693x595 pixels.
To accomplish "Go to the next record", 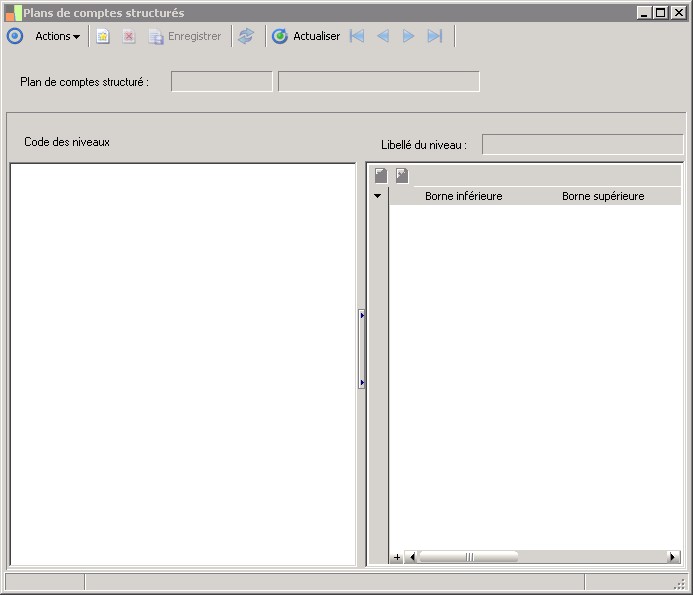I will point(408,36).
